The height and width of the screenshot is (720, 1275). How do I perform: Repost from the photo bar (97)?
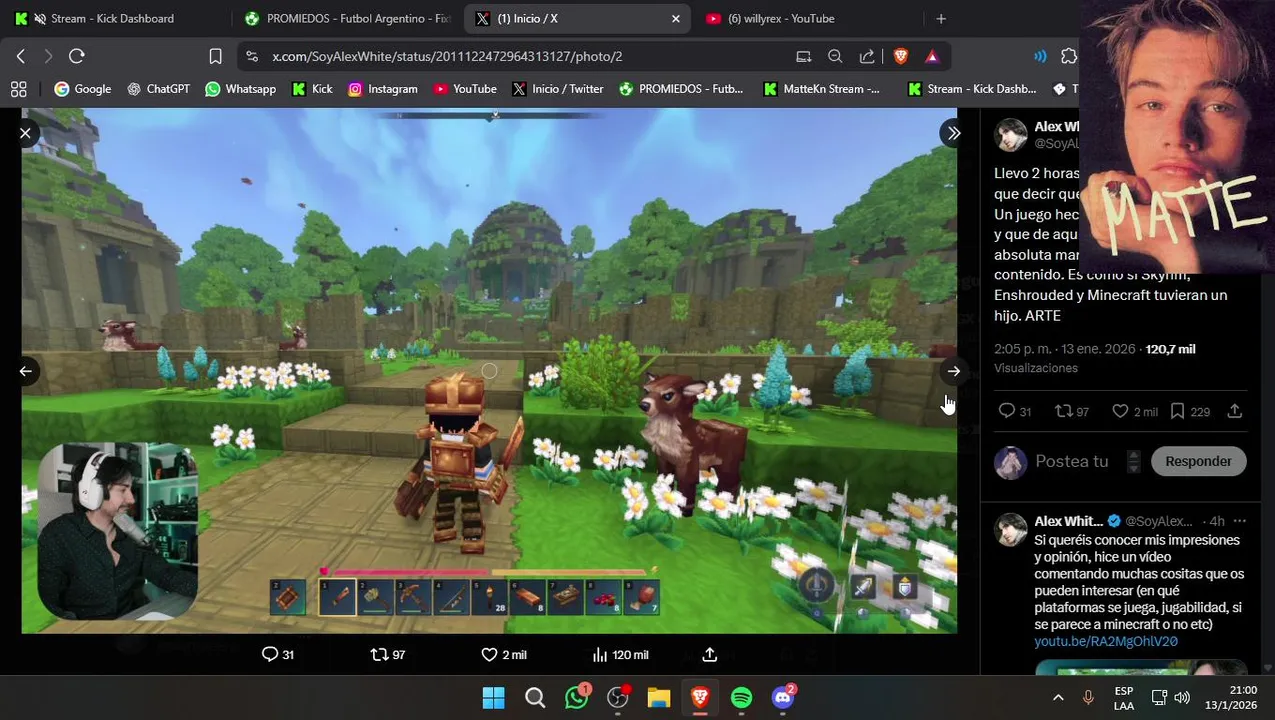[388, 654]
